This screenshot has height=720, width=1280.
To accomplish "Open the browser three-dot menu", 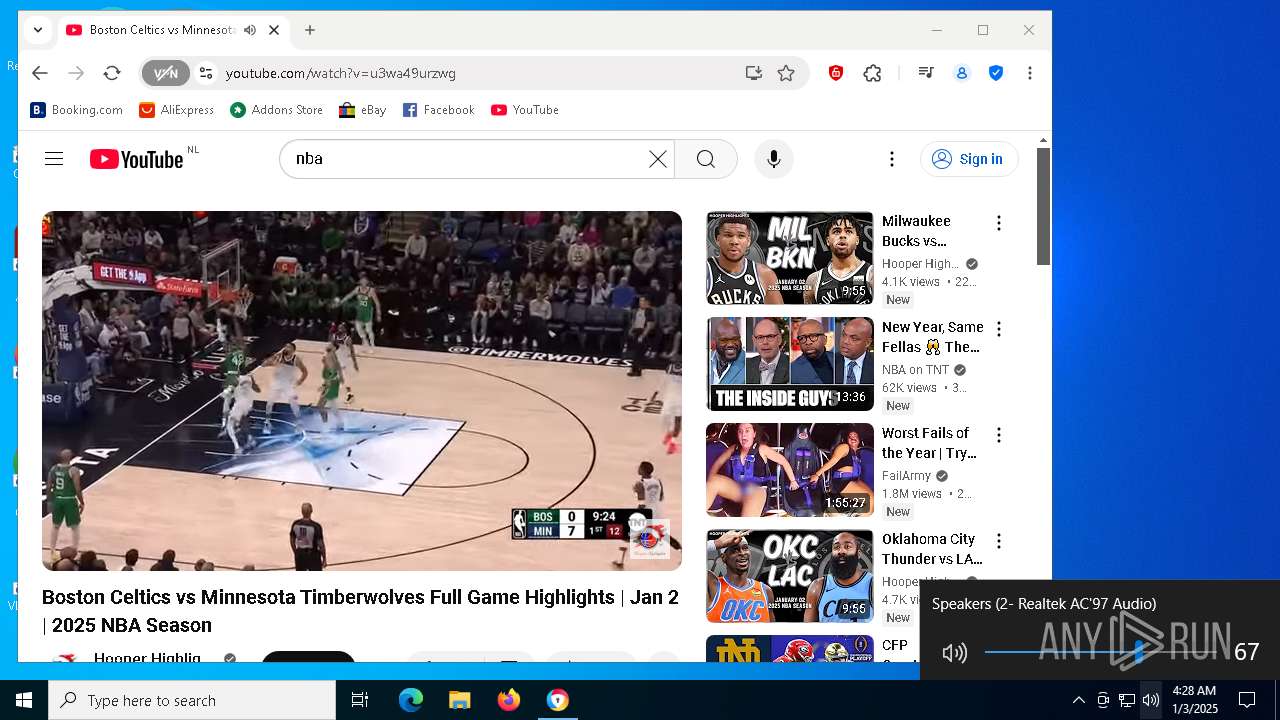I will [1029, 73].
